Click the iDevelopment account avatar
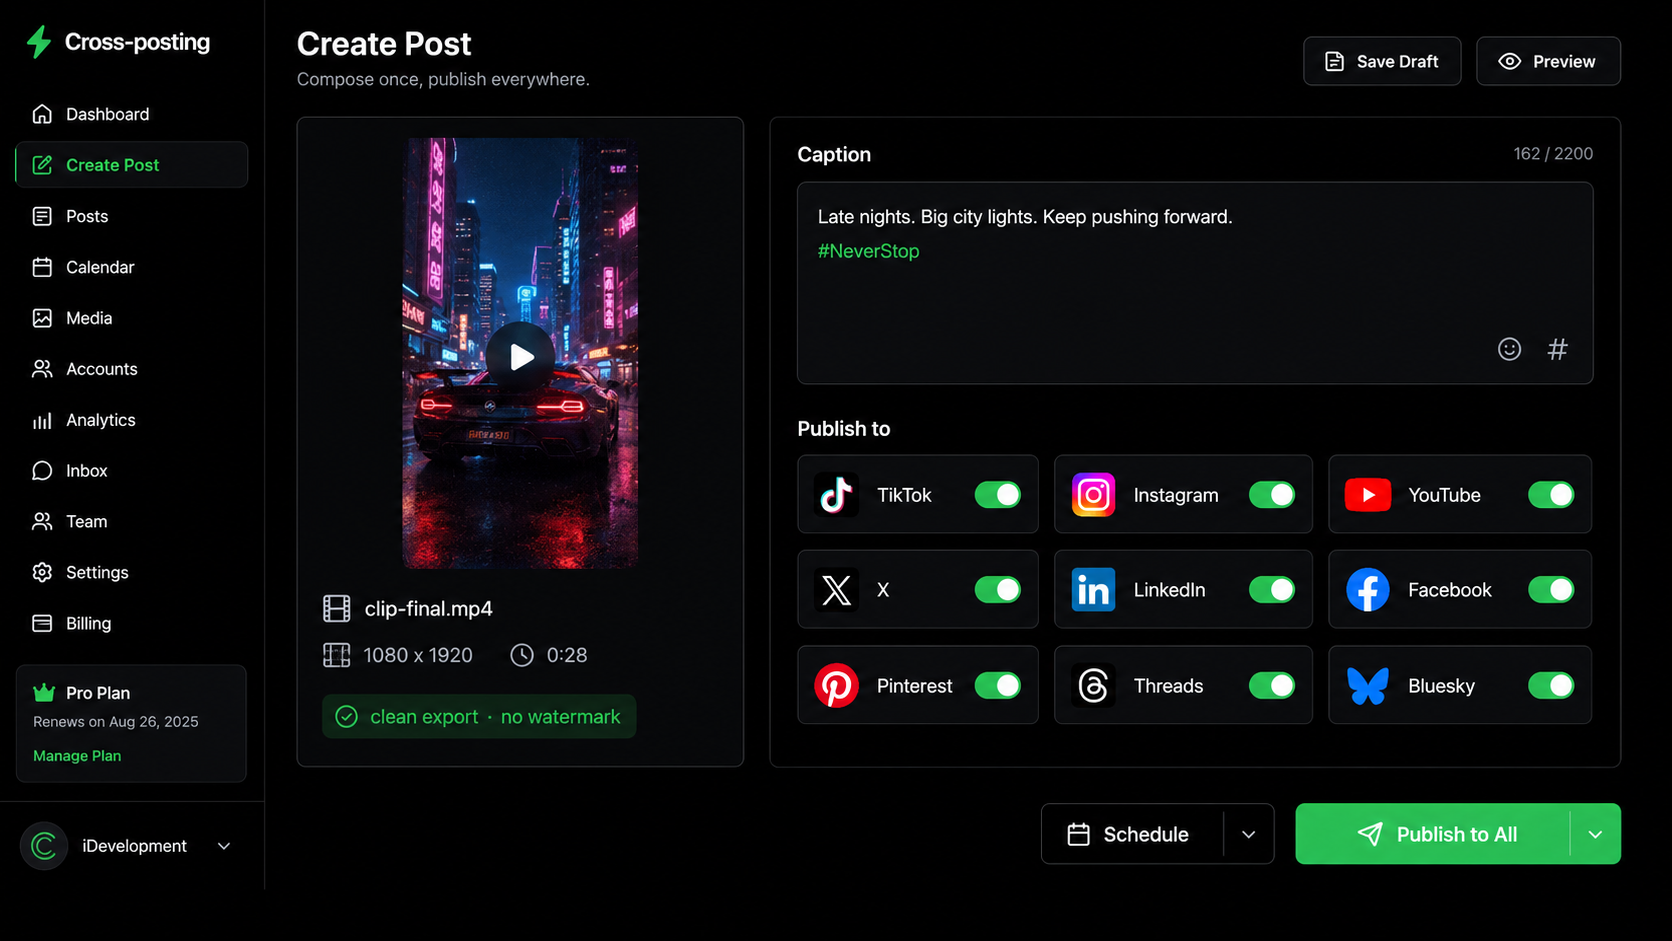This screenshot has height=941, width=1672. 44,846
